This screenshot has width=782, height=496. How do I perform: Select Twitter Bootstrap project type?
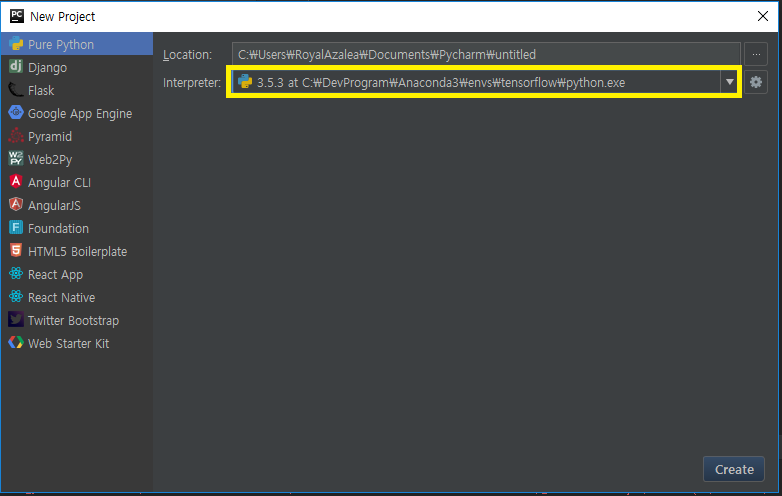[x=77, y=320]
